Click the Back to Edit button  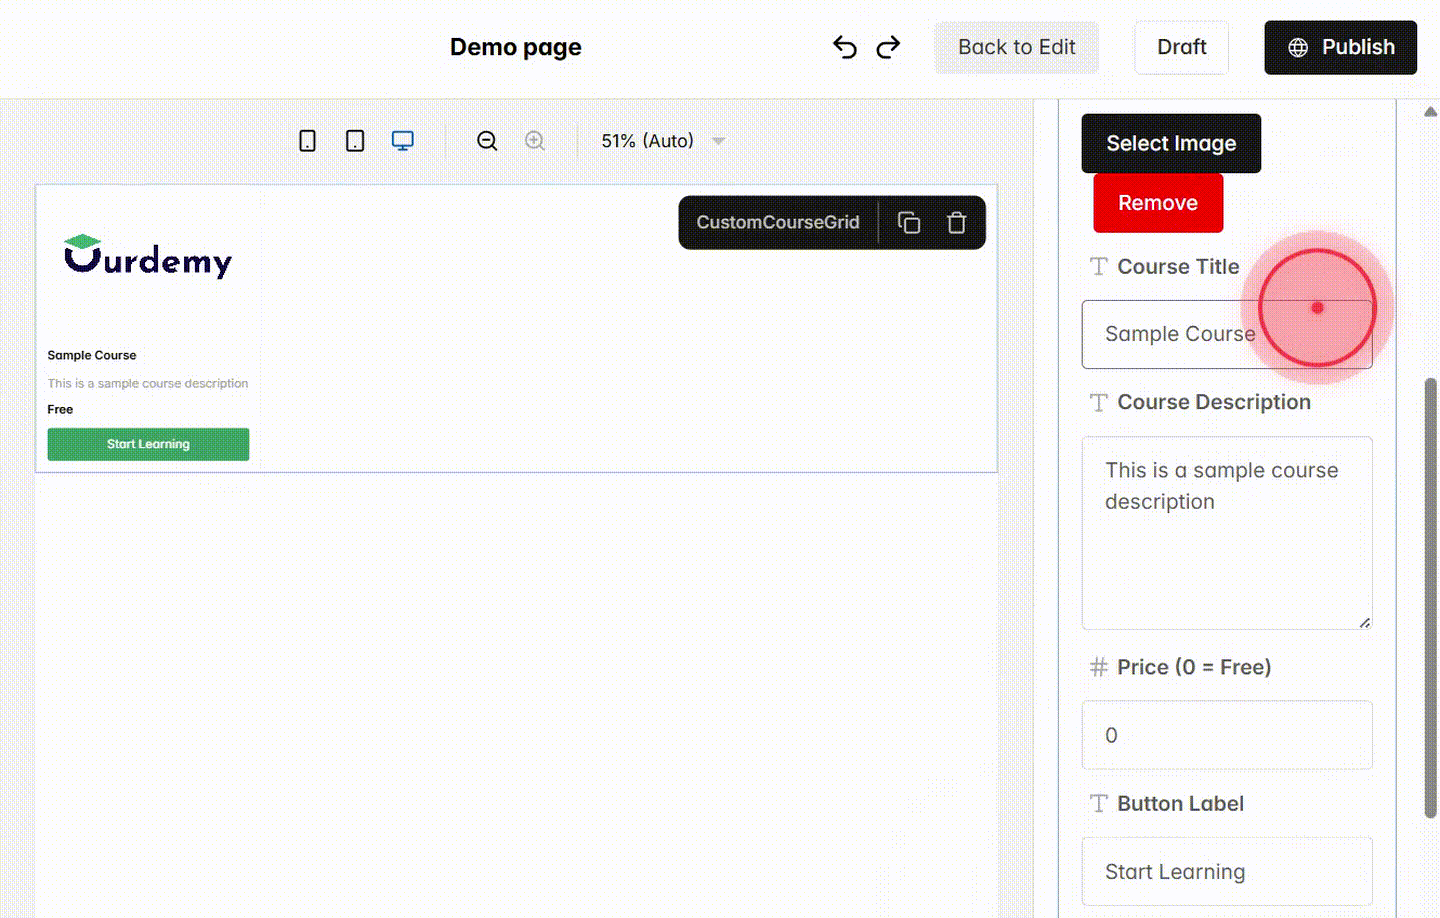click(x=1016, y=46)
